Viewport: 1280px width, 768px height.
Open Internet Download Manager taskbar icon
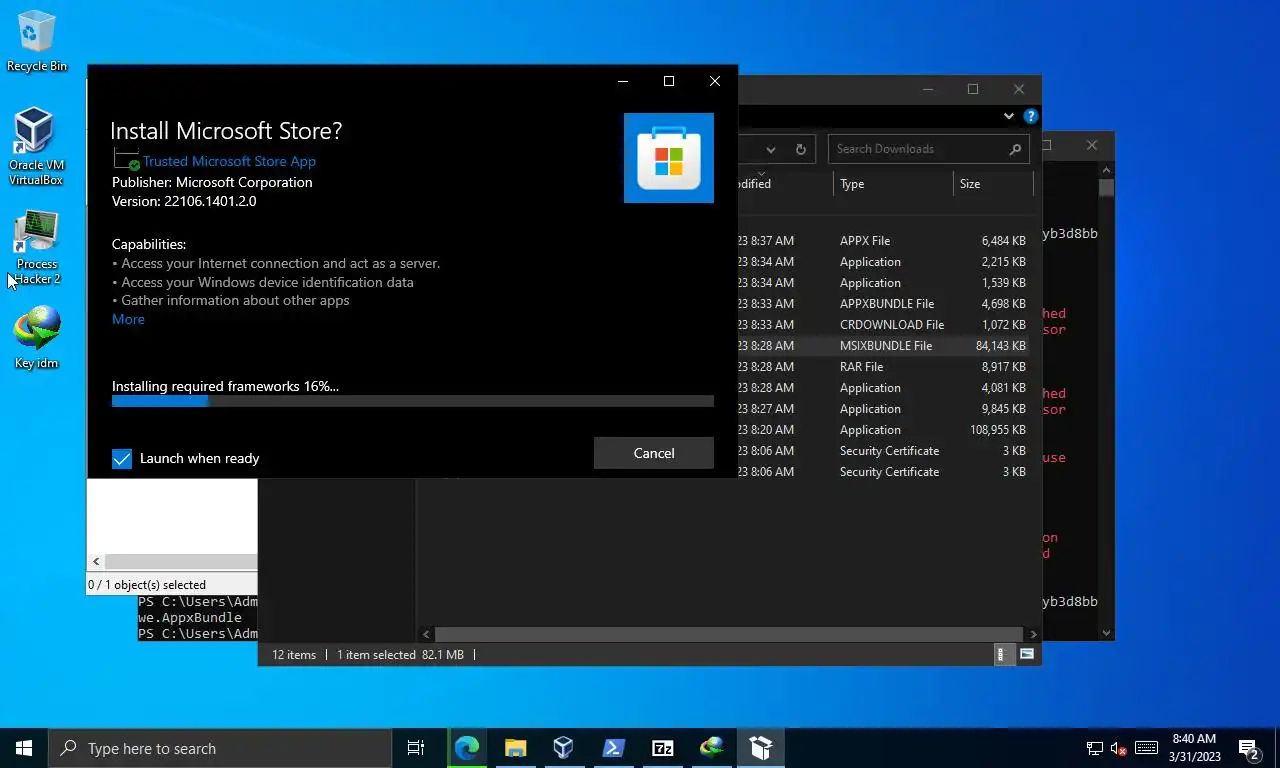pyautogui.click(x=711, y=748)
